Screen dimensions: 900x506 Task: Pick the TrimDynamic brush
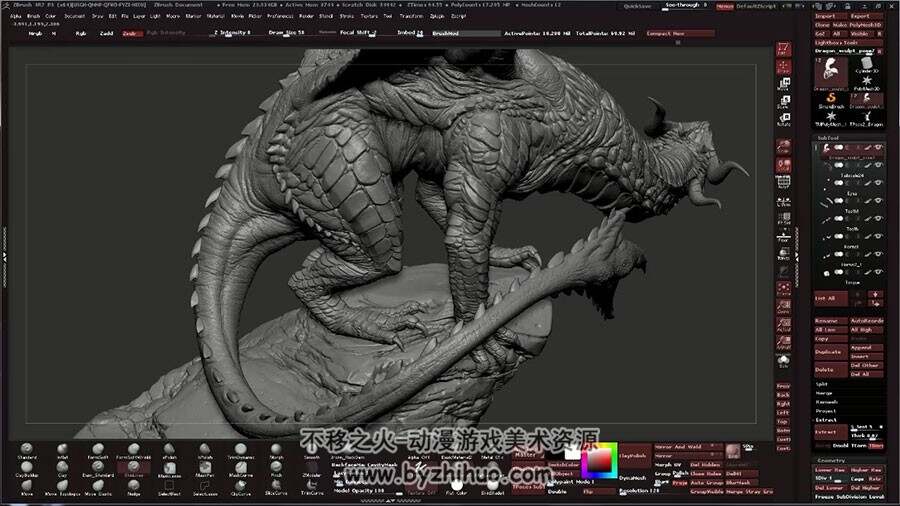click(x=240, y=451)
